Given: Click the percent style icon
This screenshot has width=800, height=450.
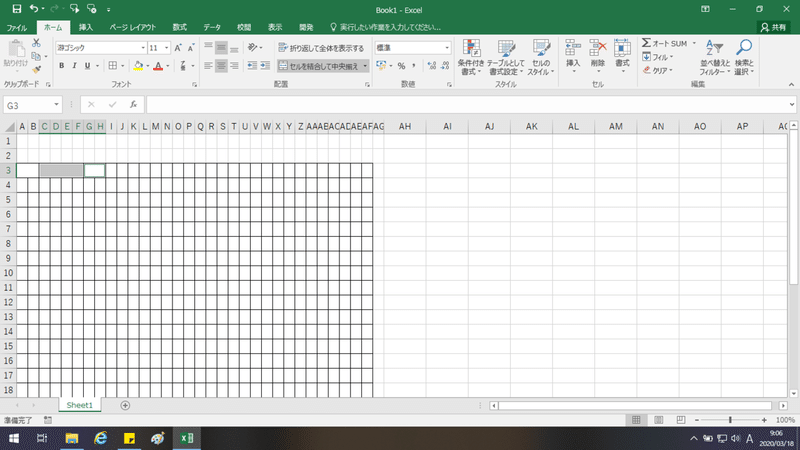Looking at the screenshot, I should [402, 66].
